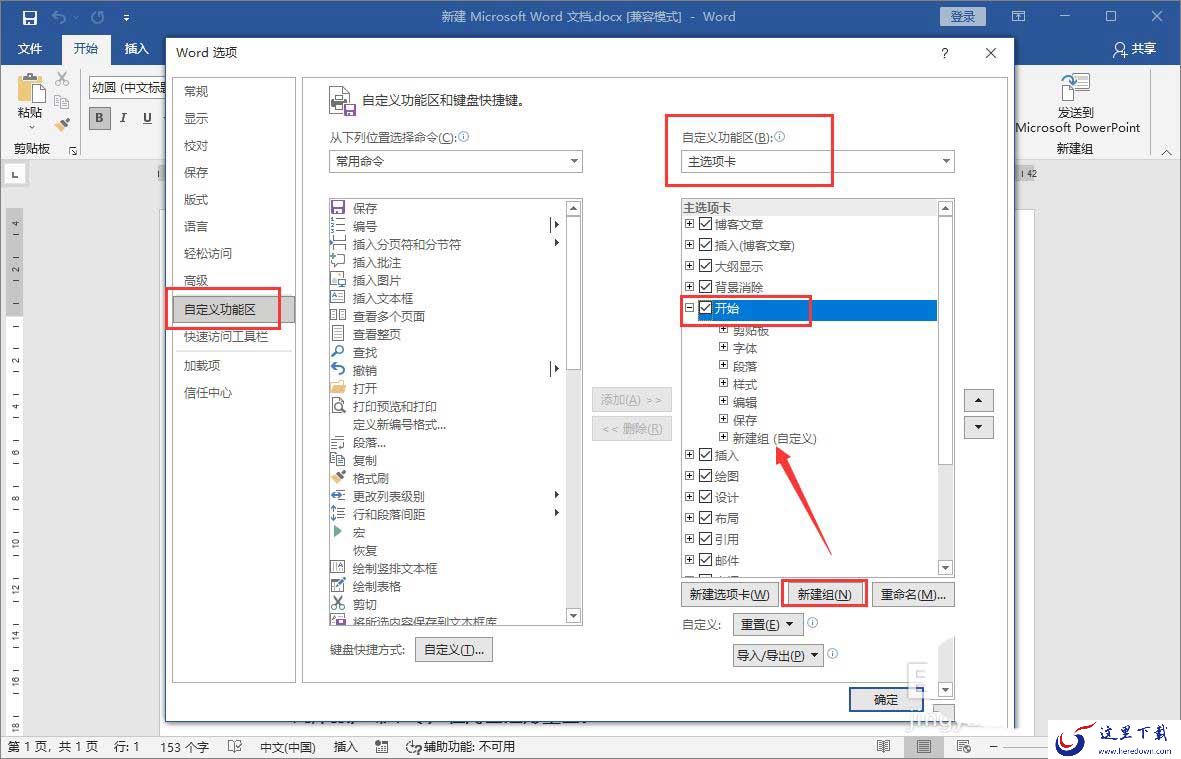Uncheck the 绘图 tab checkbox
Image resolution: width=1181 pixels, height=759 pixels.
pyautogui.click(x=705, y=476)
